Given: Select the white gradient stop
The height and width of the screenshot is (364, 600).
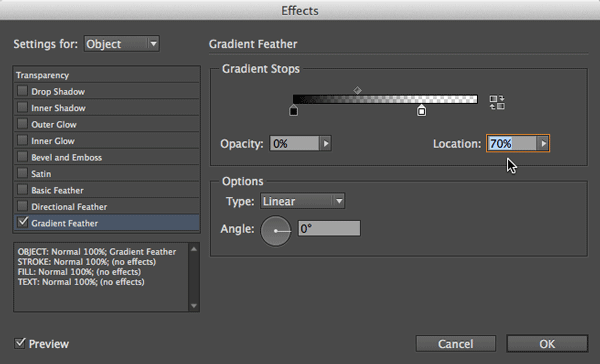Looking at the screenshot, I should pos(421,111).
